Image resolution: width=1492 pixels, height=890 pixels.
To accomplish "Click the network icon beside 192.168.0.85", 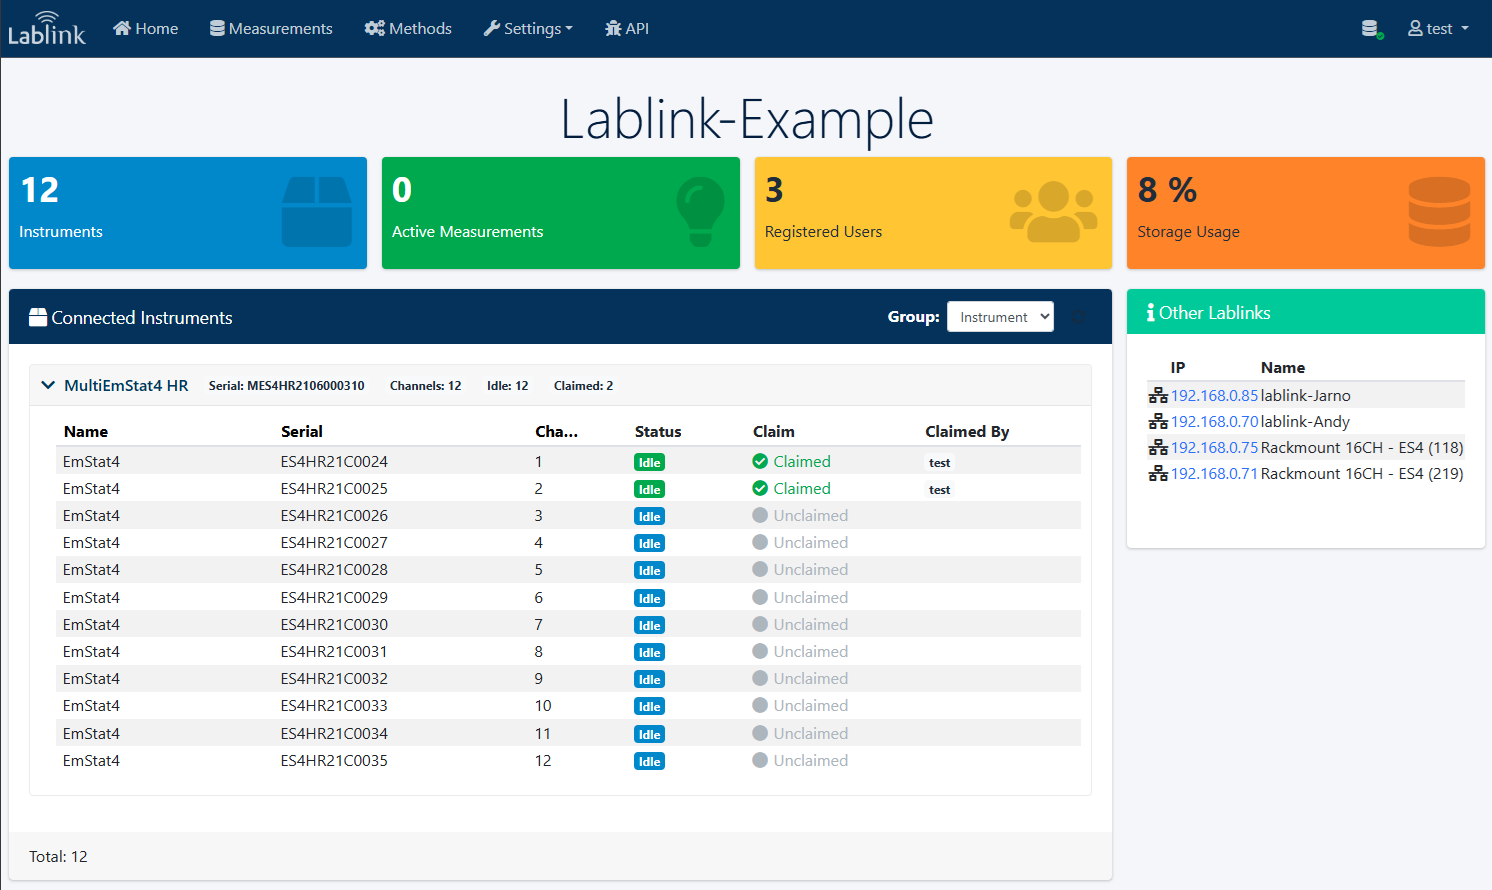I will (1158, 396).
